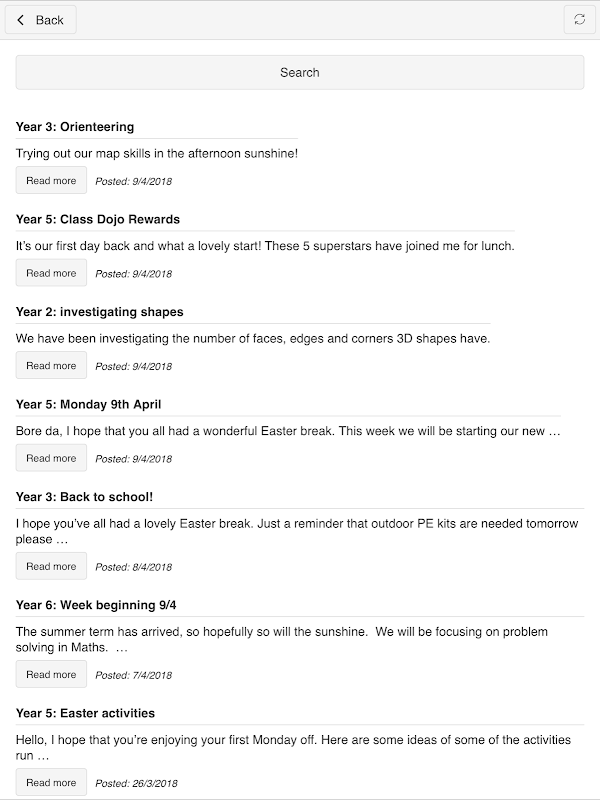Read more on Year 5: Easter activities
The image size is (600, 800).
click(51, 782)
